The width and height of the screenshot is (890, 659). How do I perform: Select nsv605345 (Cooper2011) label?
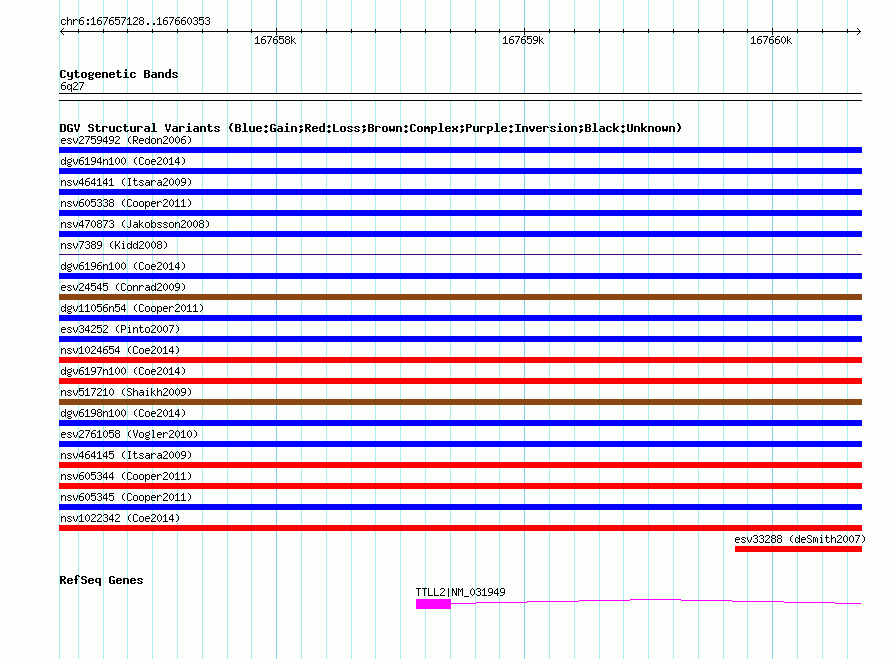[x=126, y=497]
